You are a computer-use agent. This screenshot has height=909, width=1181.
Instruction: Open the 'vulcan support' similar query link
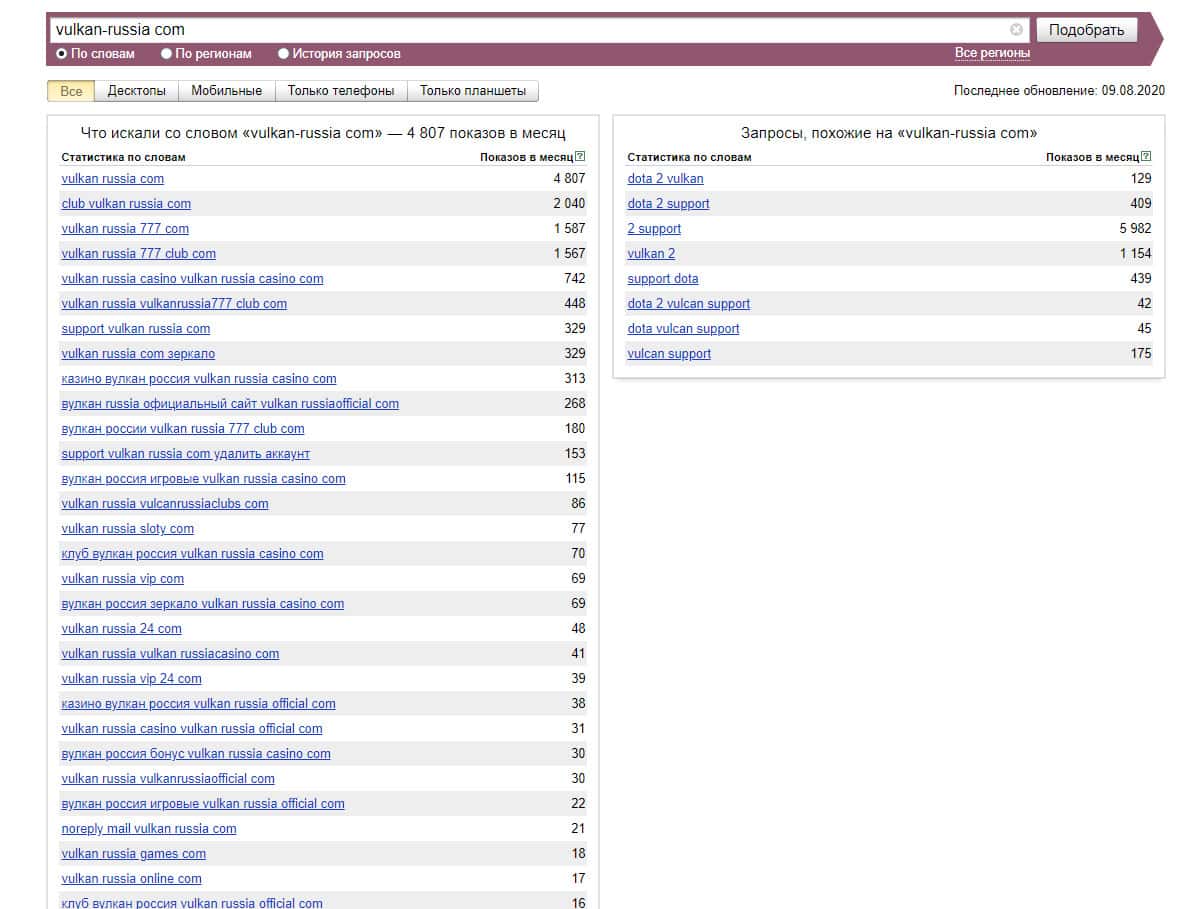(x=669, y=354)
